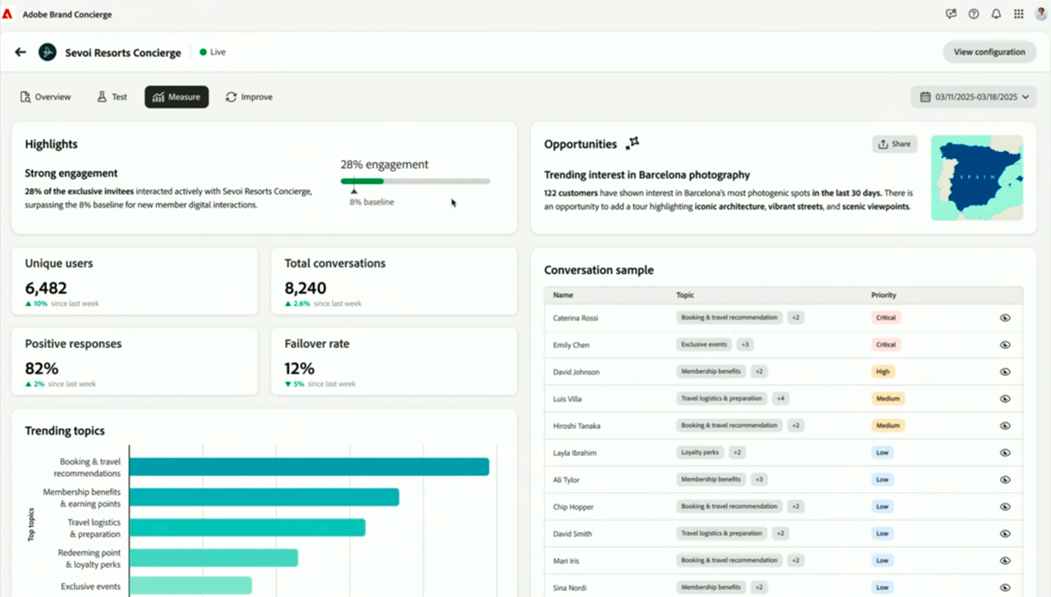View Caterina Rossi conversation via eye icon
The image size is (1051, 597).
(1005, 318)
